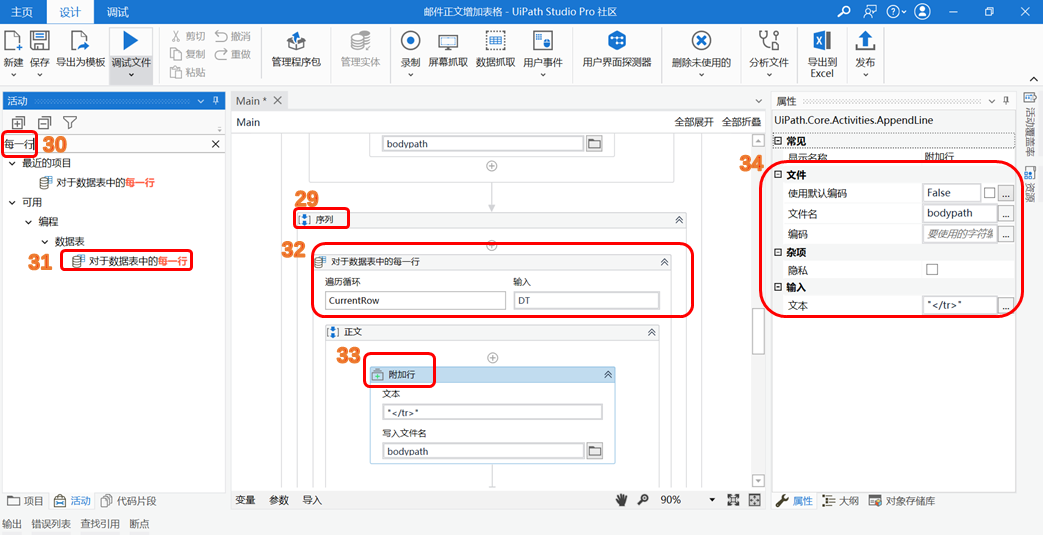Collapse the 对于数据表中的每一行 activity
This screenshot has width=1043, height=535.
click(664, 262)
